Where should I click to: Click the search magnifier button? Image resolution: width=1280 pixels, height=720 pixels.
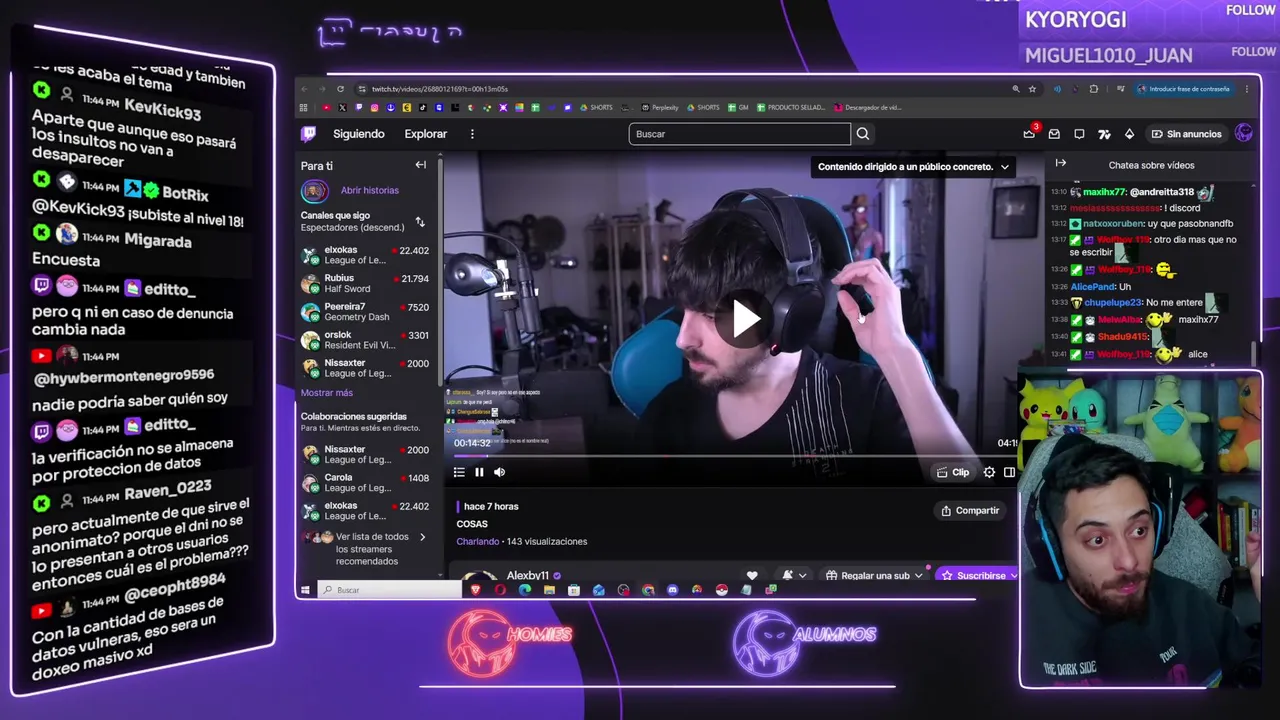pyautogui.click(x=862, y=134)
